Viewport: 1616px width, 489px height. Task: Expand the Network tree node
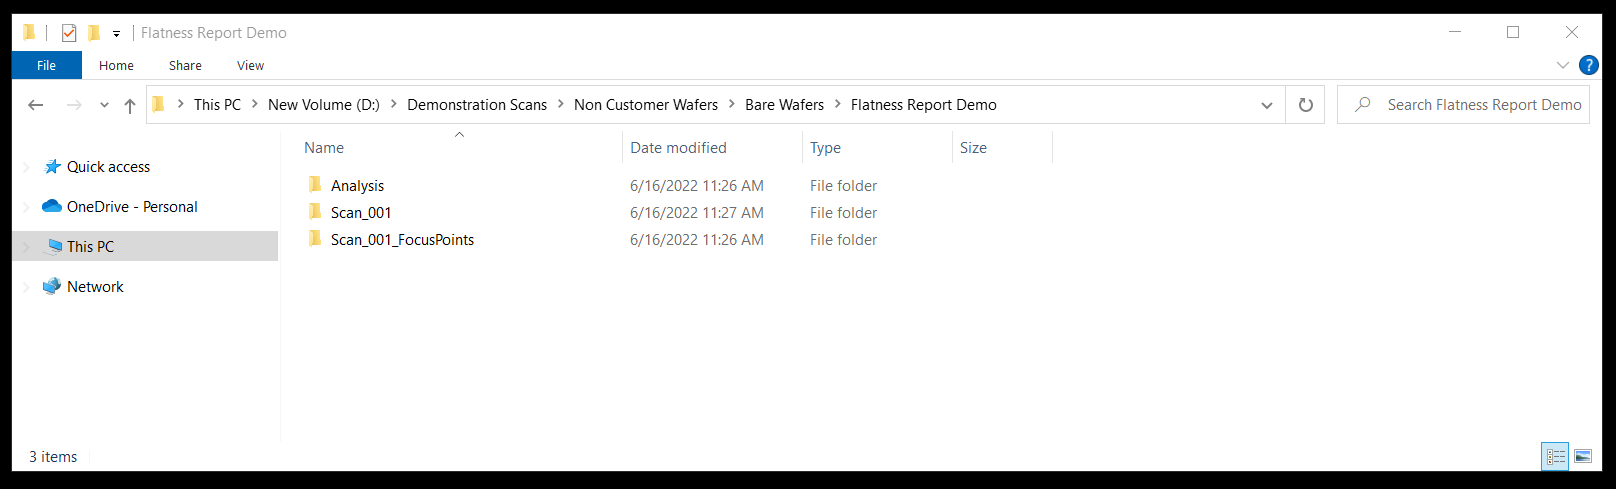26,287
